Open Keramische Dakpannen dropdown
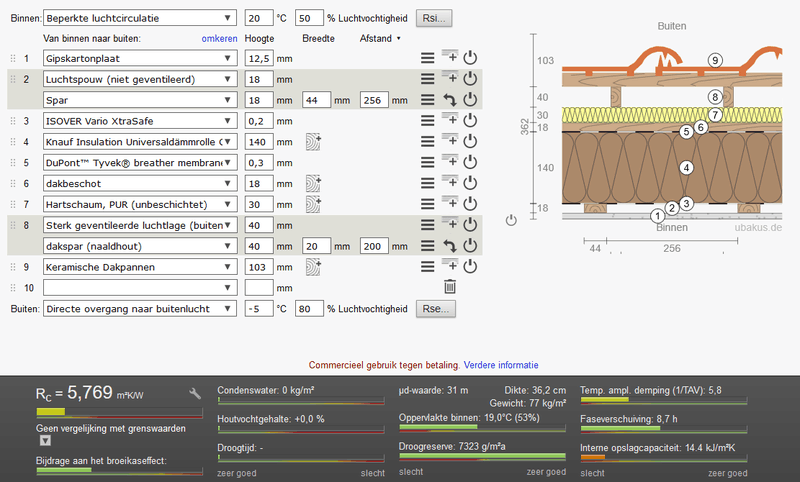The image size is (800, 482). (140, 267)
